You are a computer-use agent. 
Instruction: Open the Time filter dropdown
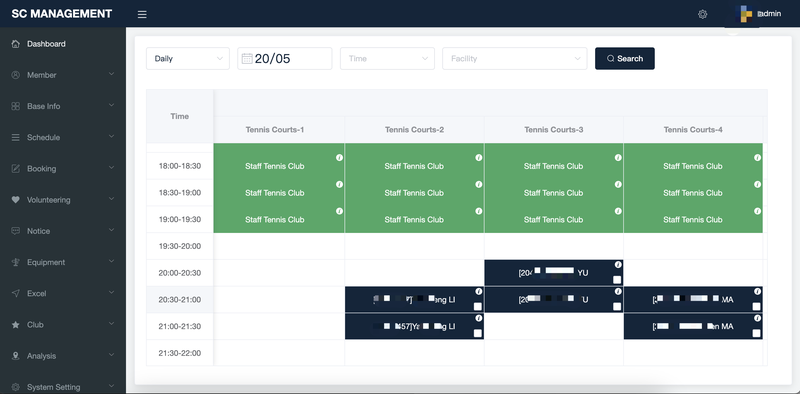387,59
